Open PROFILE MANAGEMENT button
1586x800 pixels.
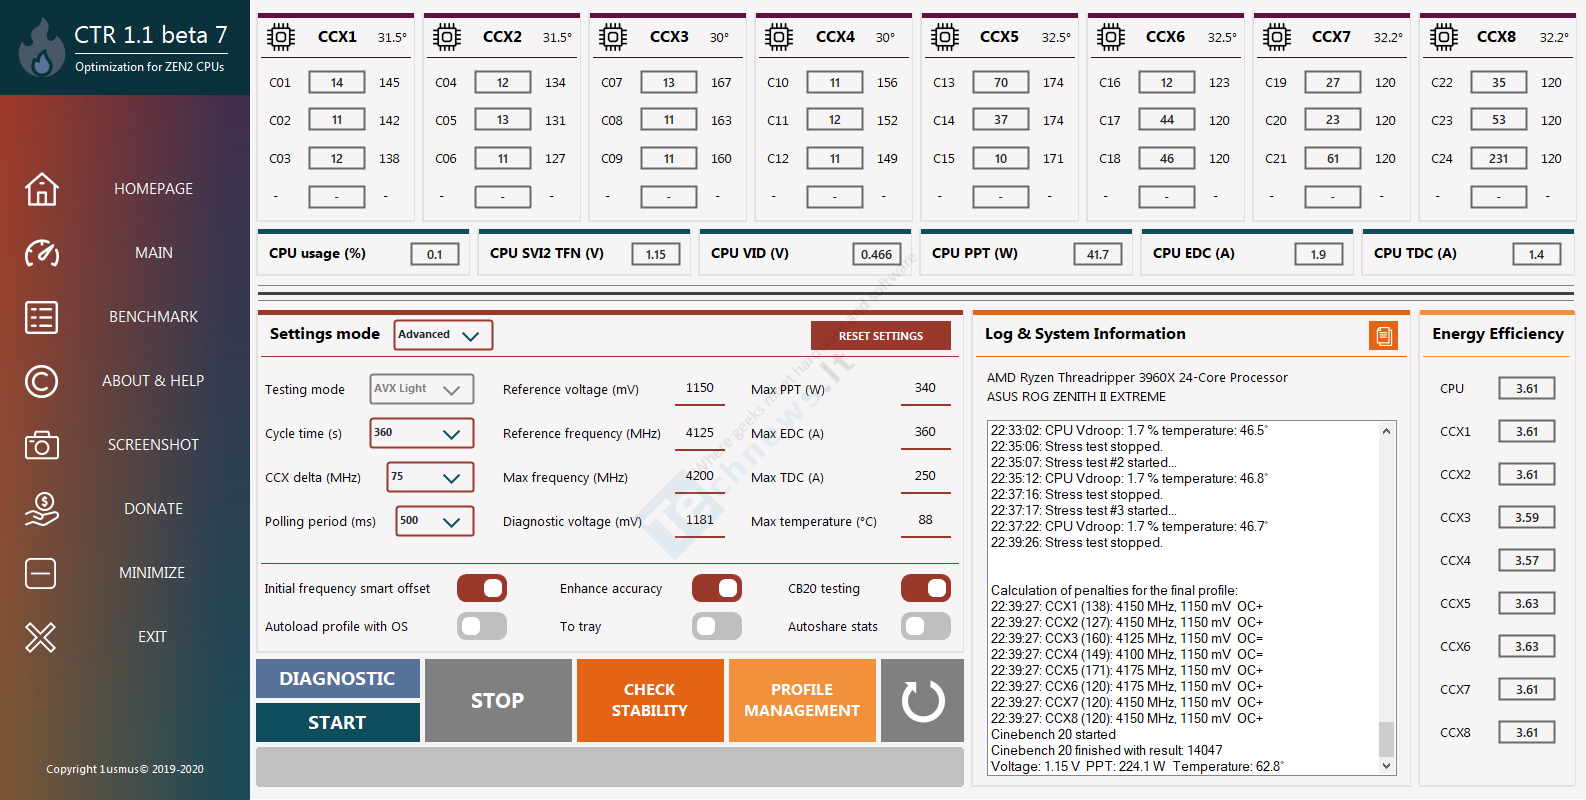[802, 700]
